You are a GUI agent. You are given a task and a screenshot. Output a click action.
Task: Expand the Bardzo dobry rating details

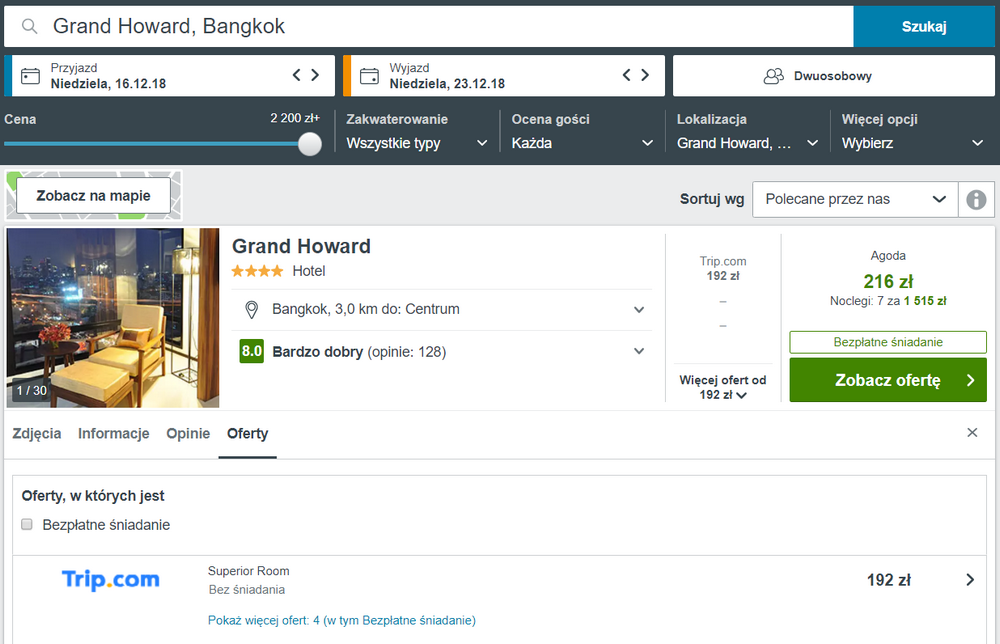[x=639, y=351]
